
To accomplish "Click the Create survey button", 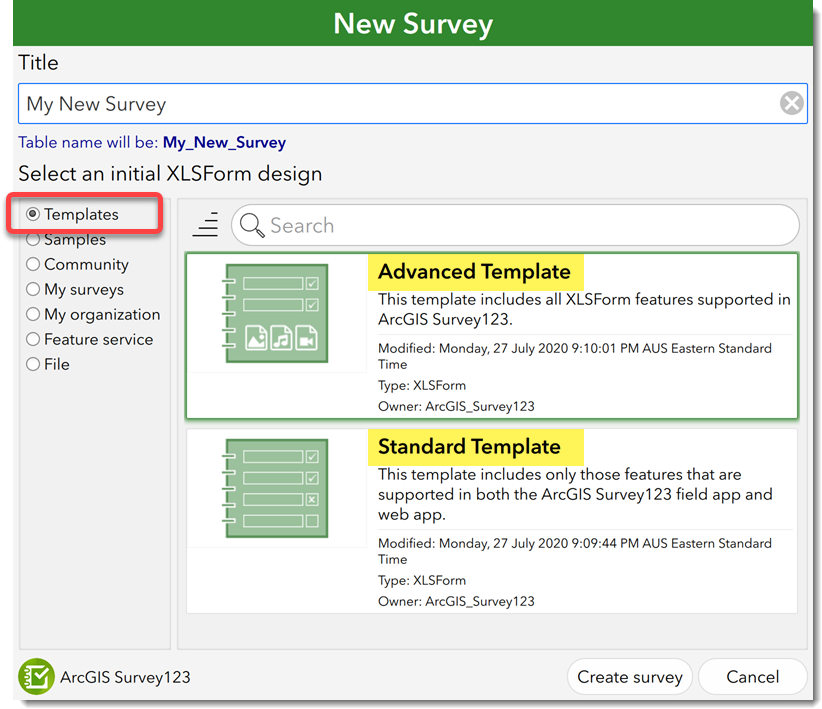I will pyautogui.click(x=630, y=677).
